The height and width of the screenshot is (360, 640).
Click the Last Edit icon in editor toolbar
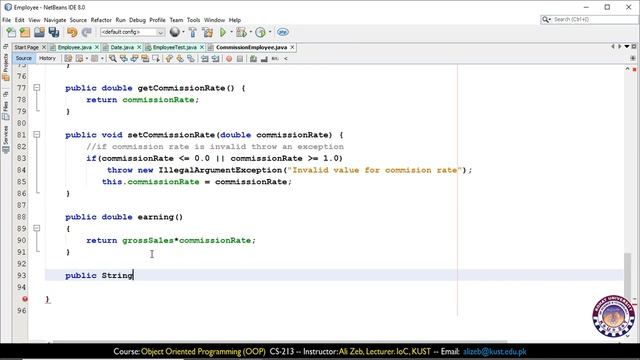(x=68, y=59)
